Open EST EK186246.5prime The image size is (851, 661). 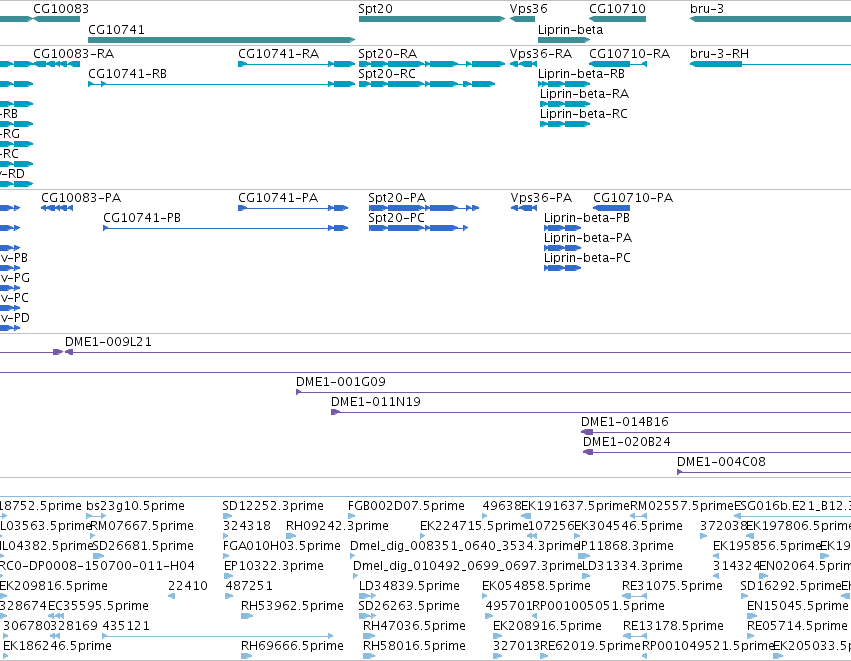[57, 646]
